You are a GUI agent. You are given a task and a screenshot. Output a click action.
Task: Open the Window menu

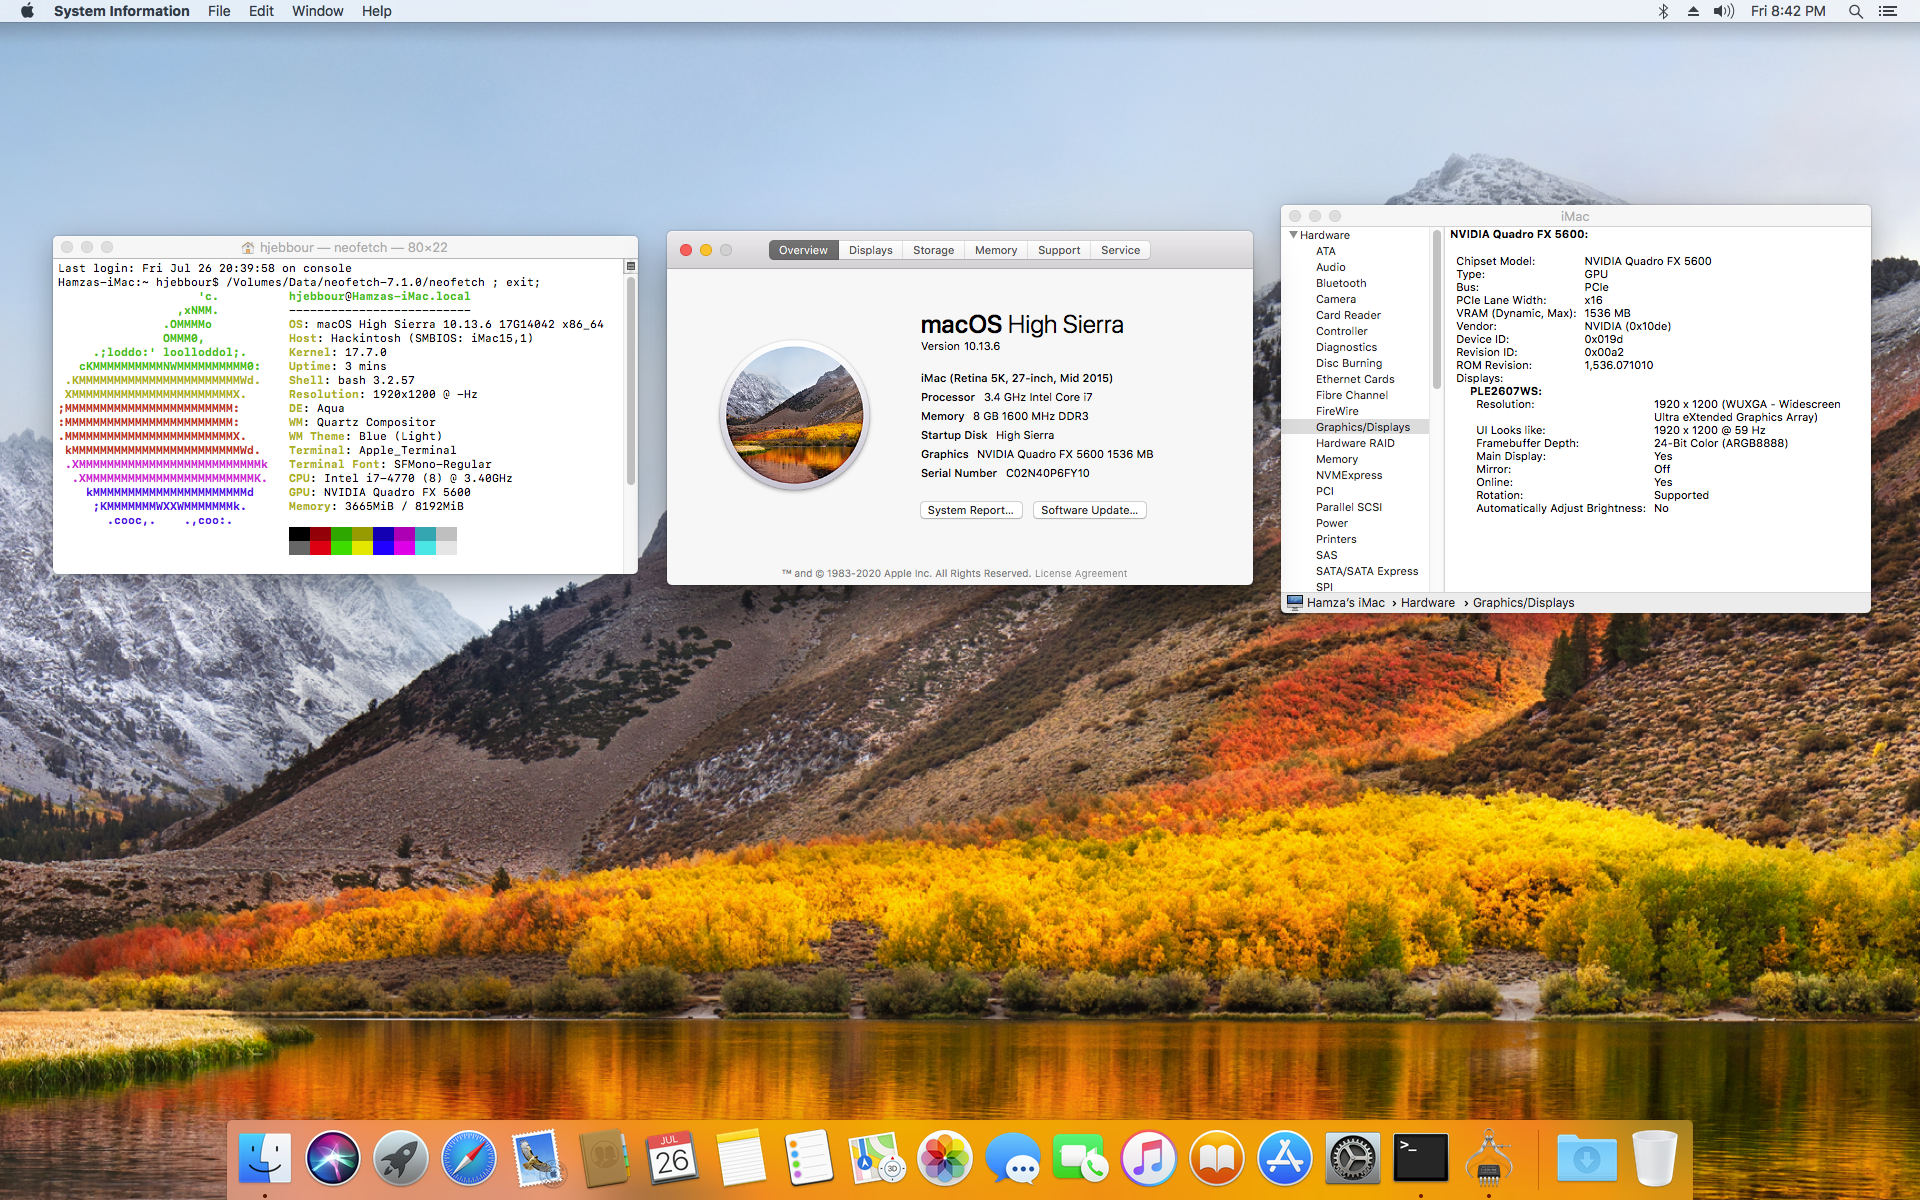317,11
